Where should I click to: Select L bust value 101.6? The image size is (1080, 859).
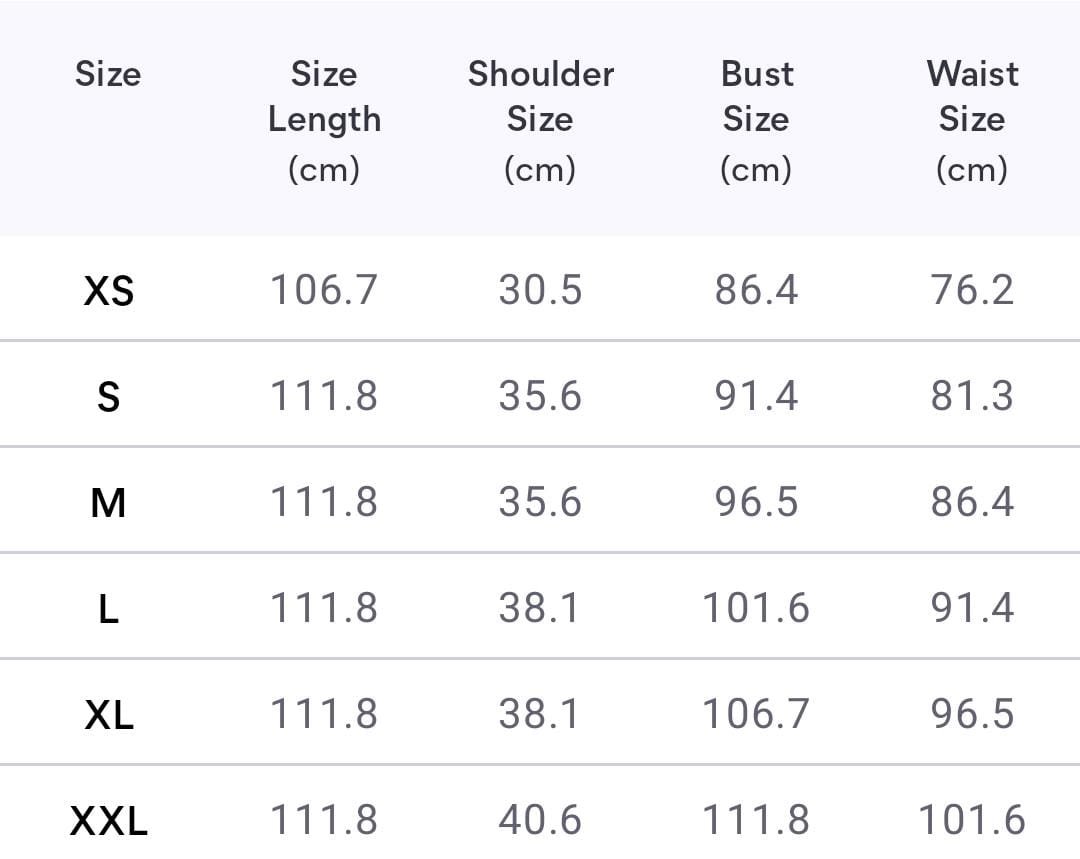[756, 607]
